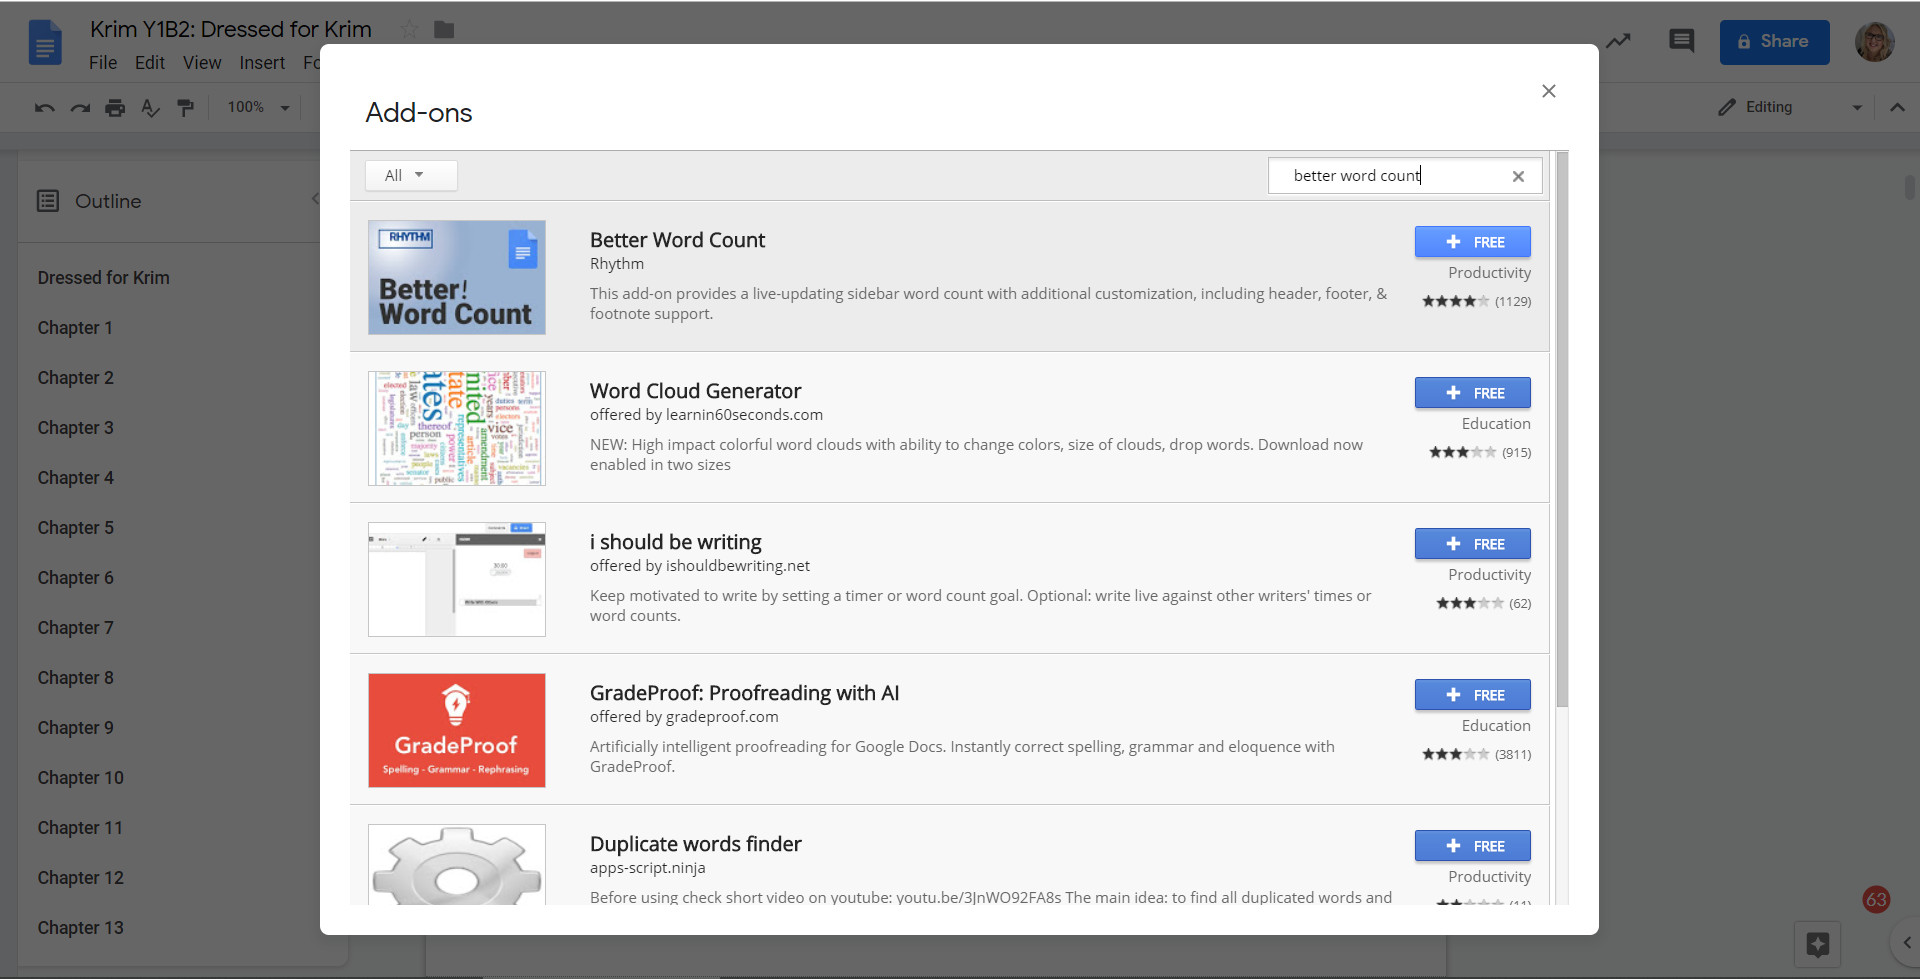1920x979 pixels.
Task: Click the blue Share button
Action: (1774, 42)
